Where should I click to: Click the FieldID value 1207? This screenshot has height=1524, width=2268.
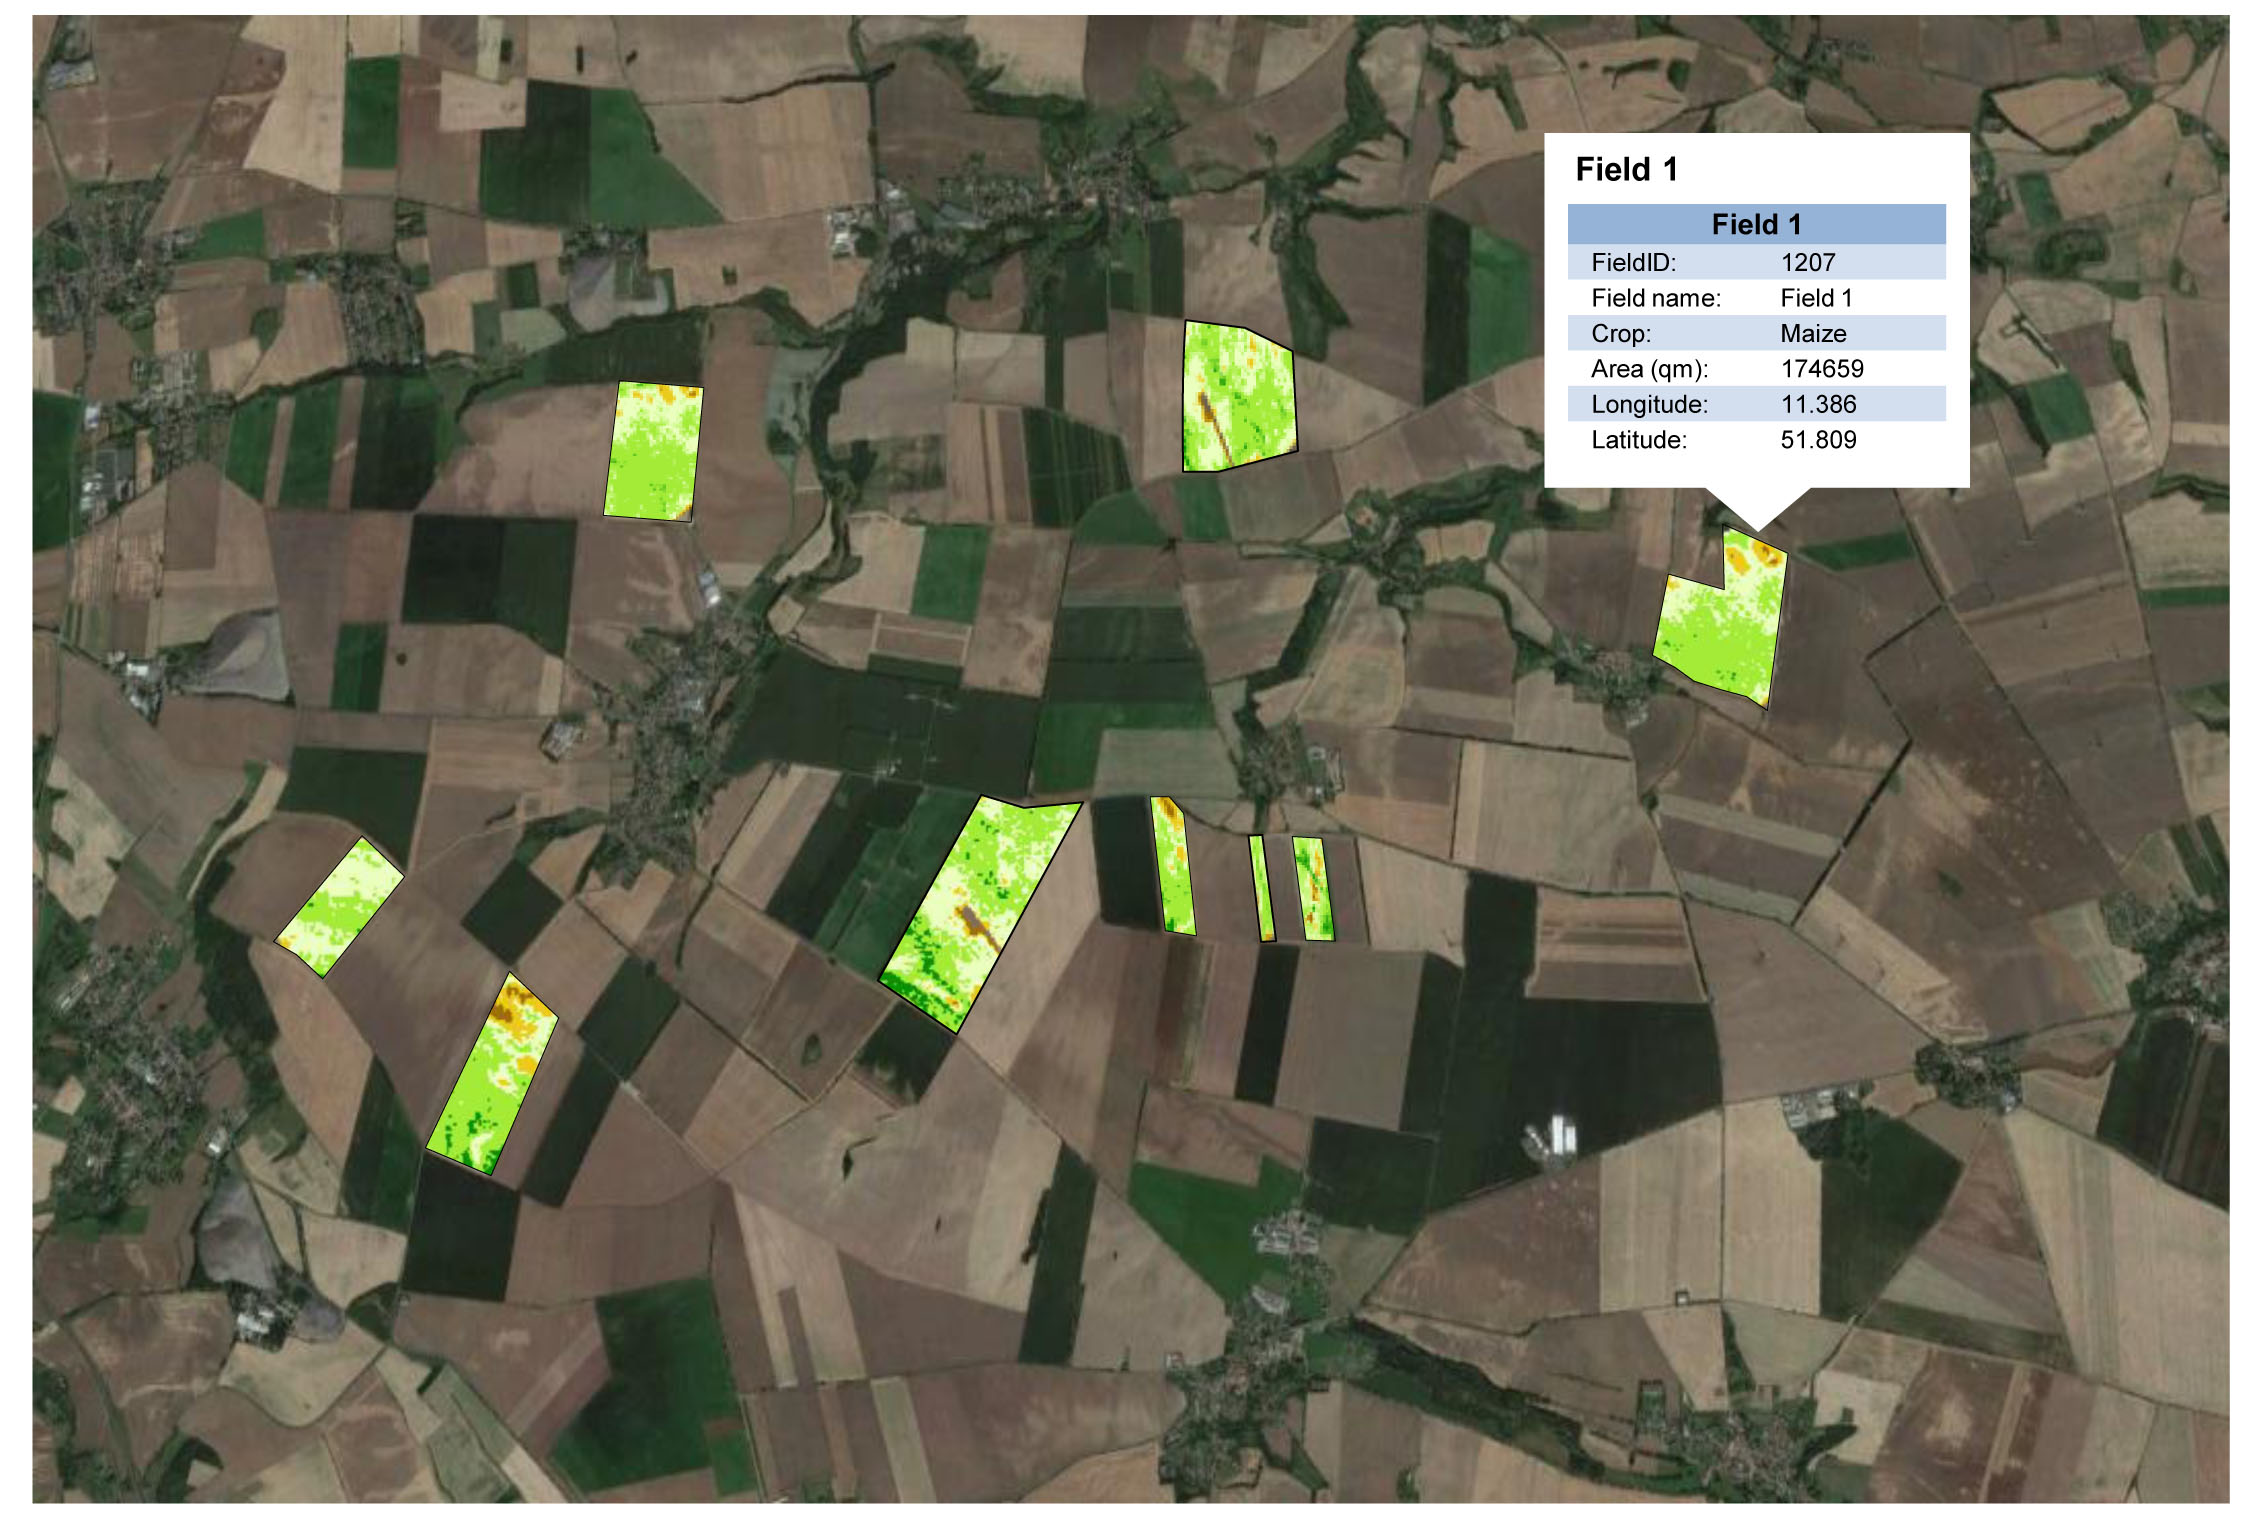pyautogui.click(x=1808, y=263)
